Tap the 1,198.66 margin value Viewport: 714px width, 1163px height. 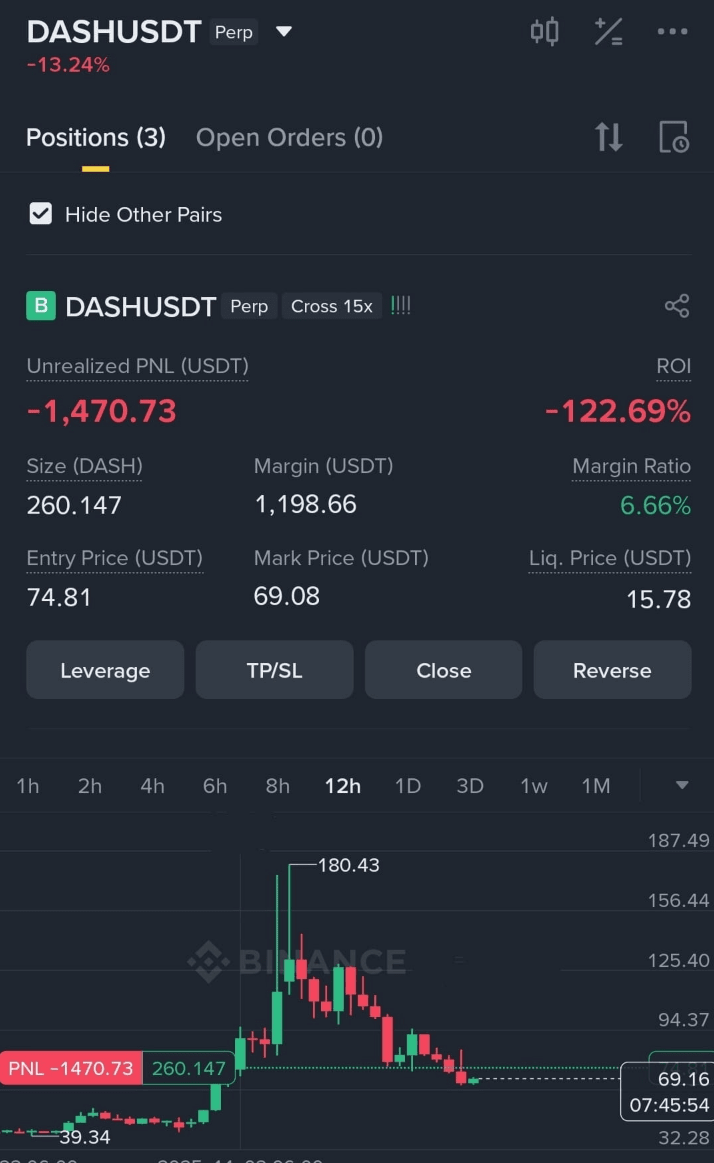(x=305, y=504)
